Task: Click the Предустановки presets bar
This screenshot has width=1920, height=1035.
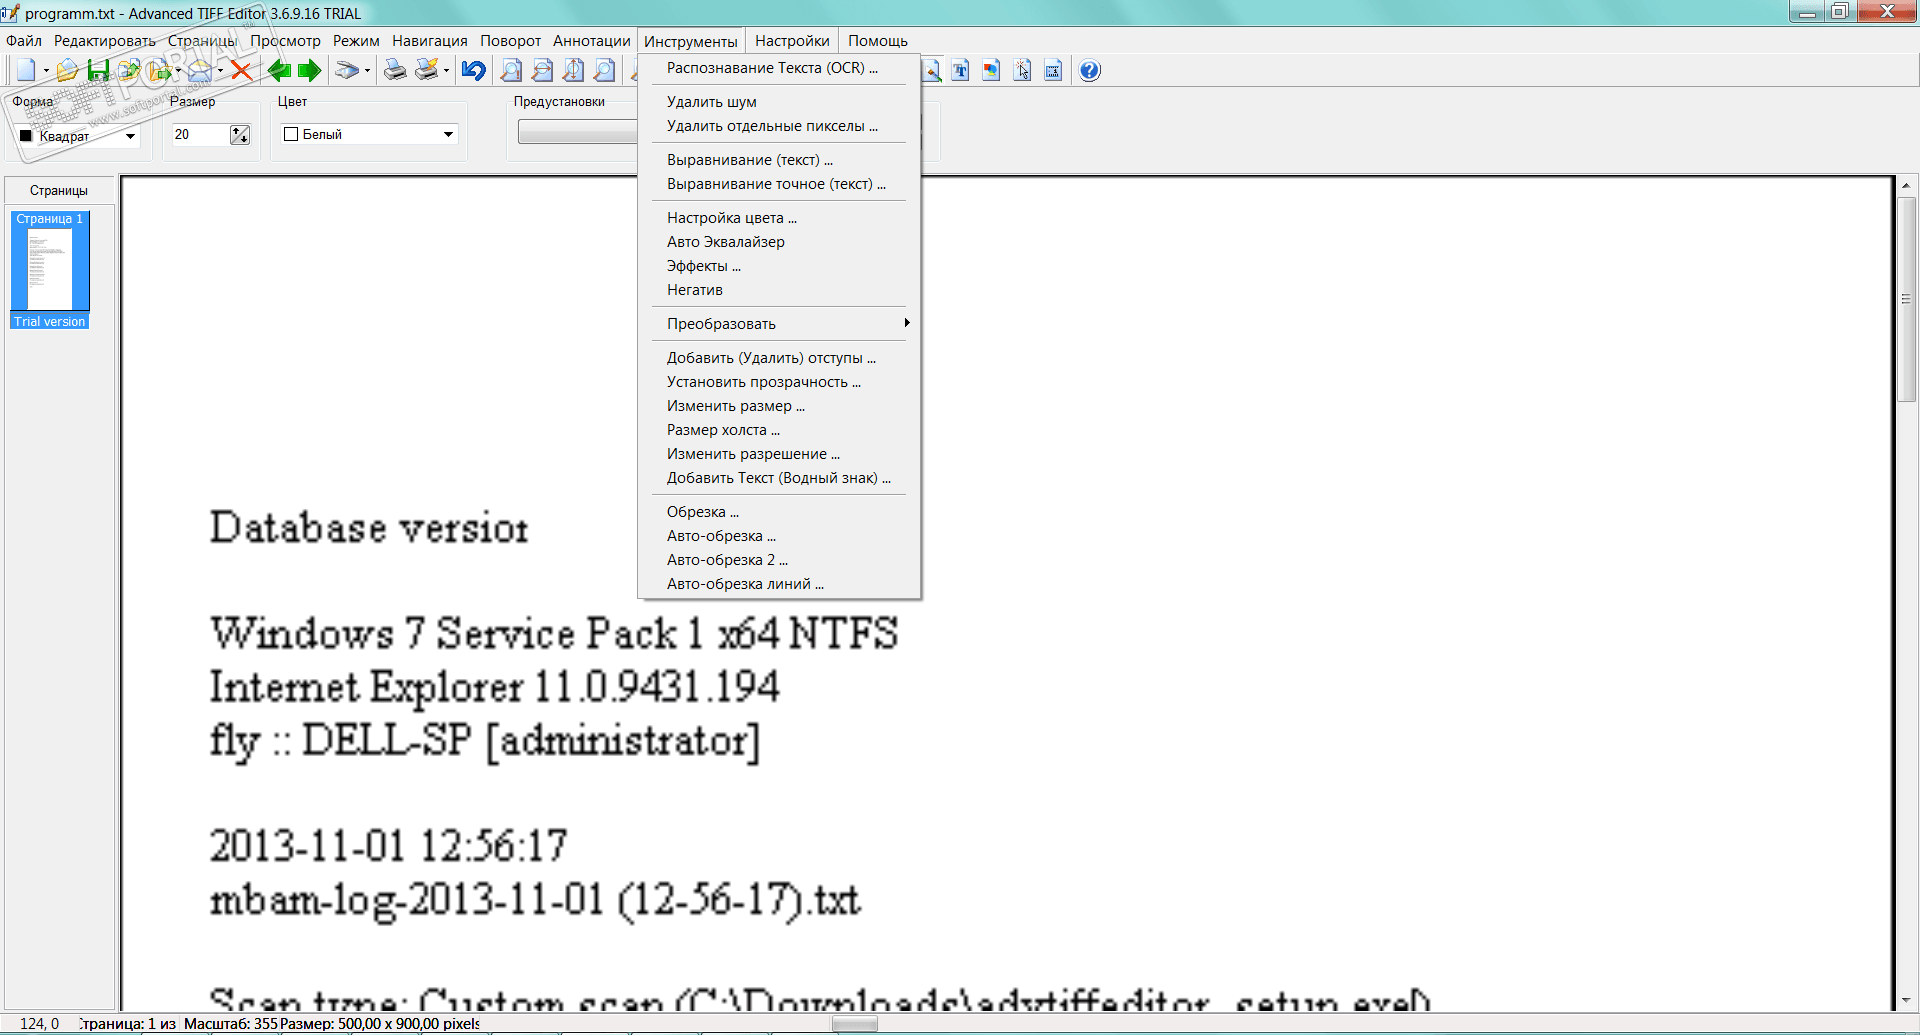Action: (578, 132)
